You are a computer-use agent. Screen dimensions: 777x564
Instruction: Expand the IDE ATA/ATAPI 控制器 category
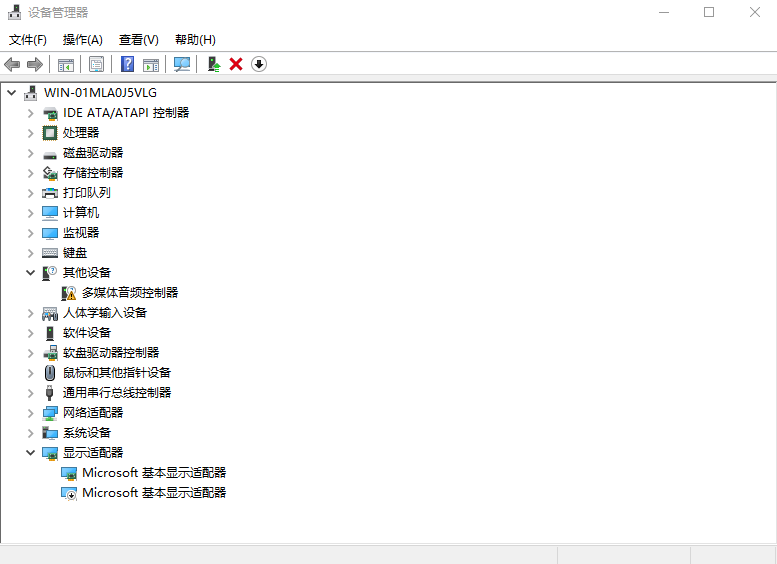point(31,113)
